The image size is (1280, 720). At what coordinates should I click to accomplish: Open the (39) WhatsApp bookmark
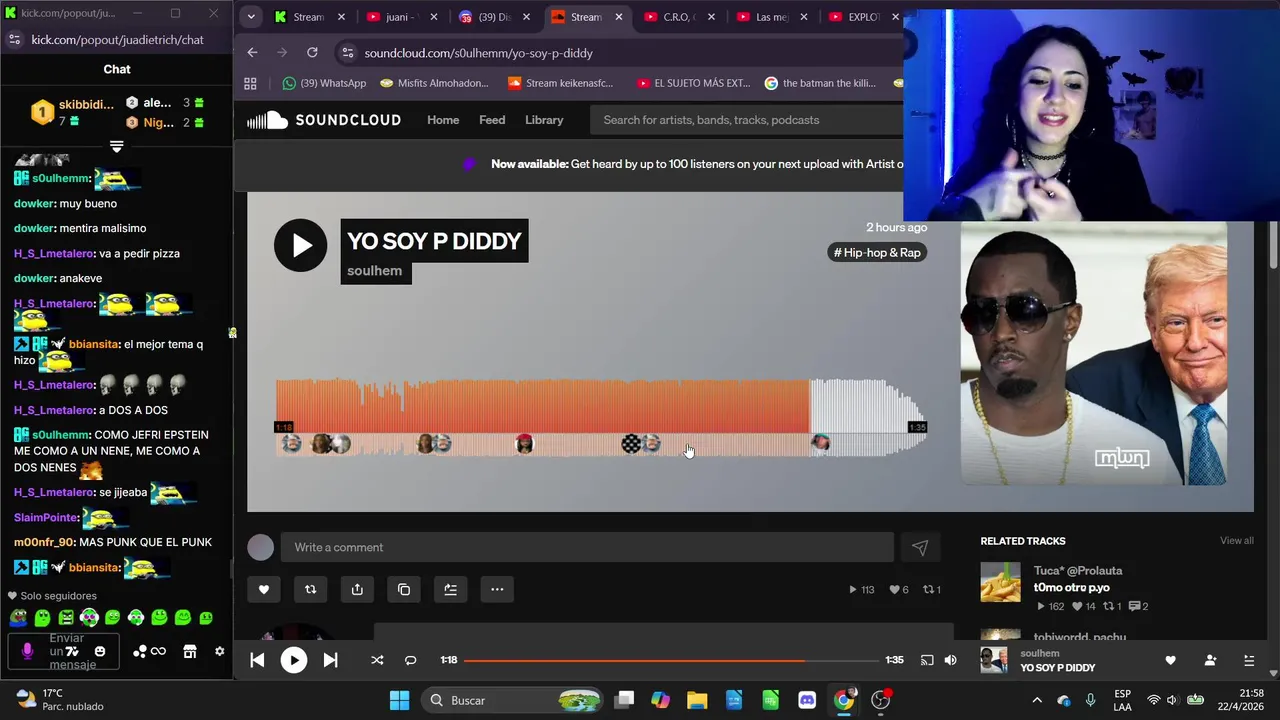(324, 83)
